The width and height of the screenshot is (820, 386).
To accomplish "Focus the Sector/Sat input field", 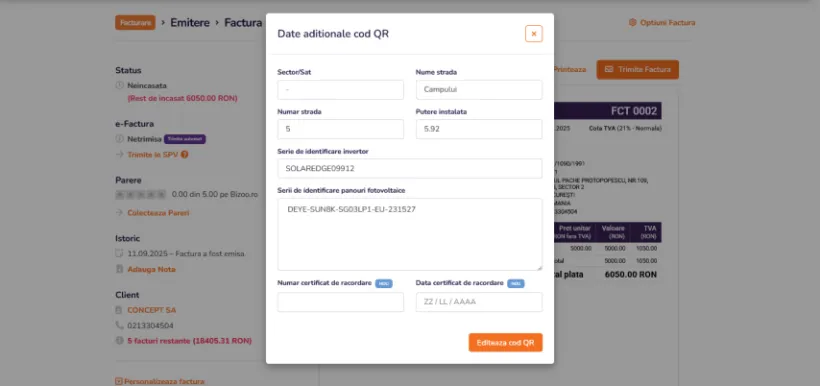I will tap(340, 90).
